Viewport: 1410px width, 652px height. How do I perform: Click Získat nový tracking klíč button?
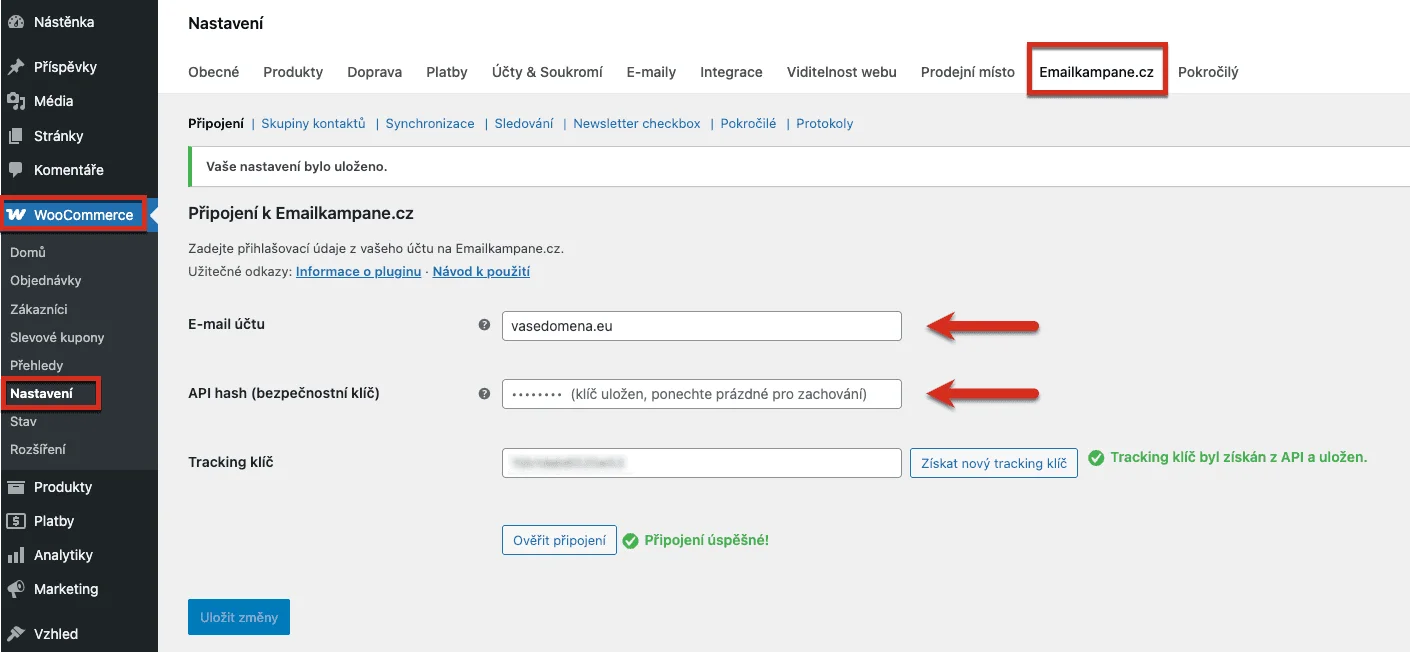[x=994, y=463]
